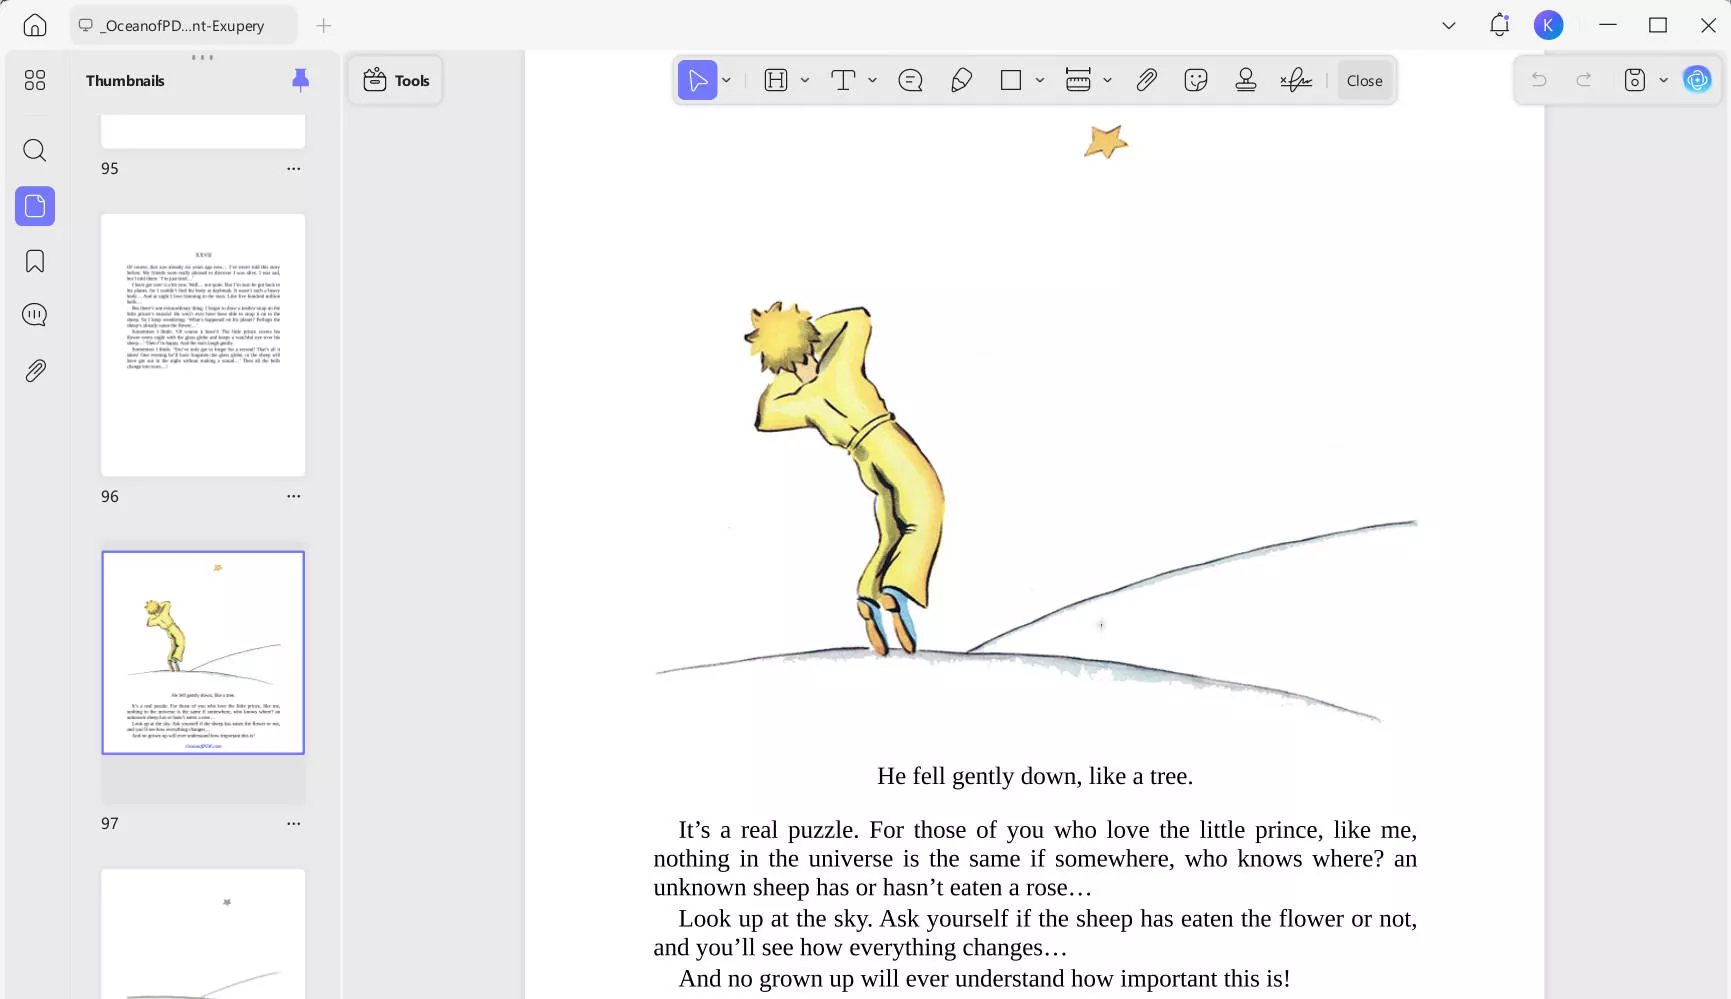The image size is (1731, 999).
Task: Attach a file with the paperclip tool
Action: click(1146, 80)
